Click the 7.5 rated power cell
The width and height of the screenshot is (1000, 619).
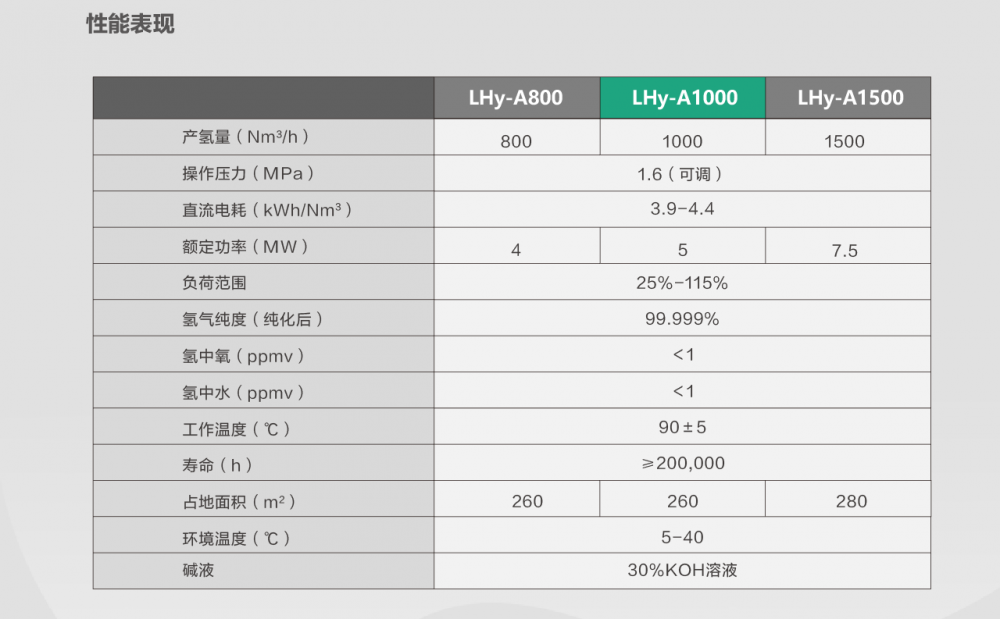(844, 251)
